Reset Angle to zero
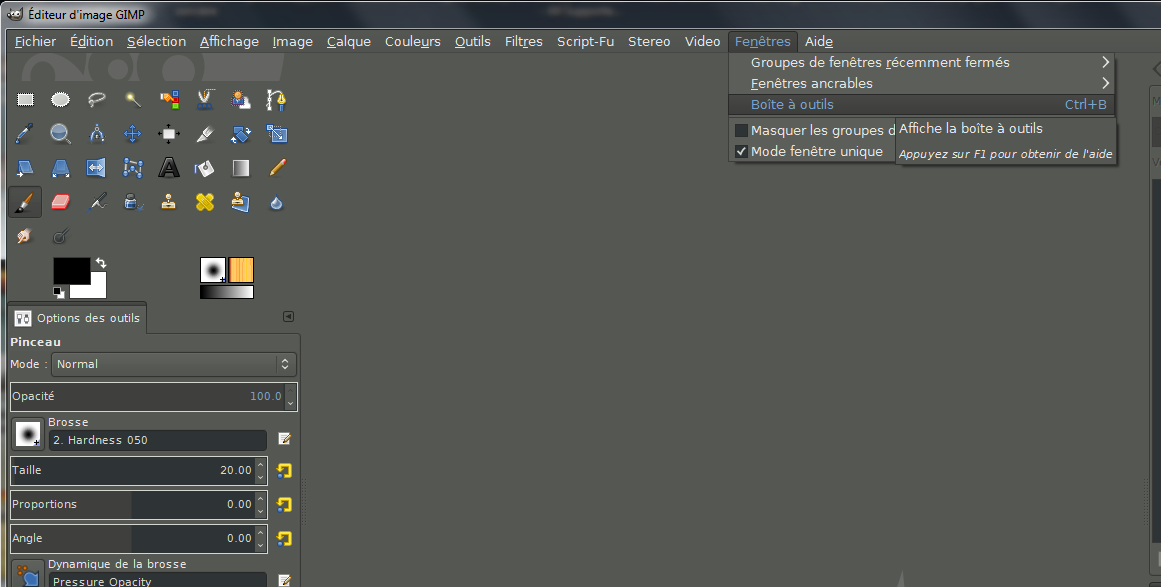The width and height of the screenshot is (1161, 587). 284,539
